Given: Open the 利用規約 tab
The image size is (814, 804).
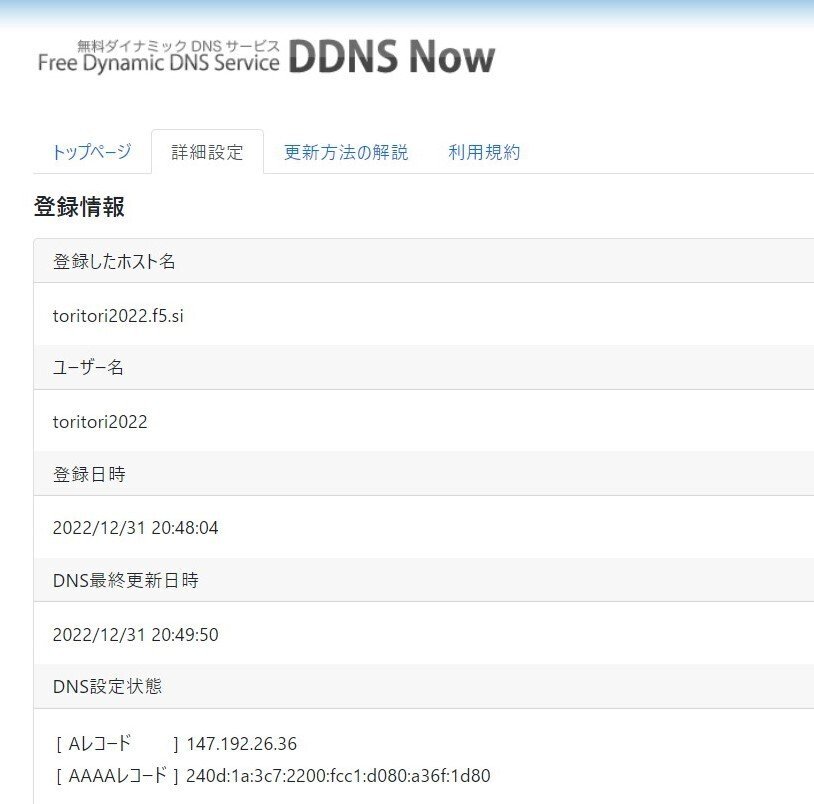Looking at the screenshot, I should [x=484, y=152].
